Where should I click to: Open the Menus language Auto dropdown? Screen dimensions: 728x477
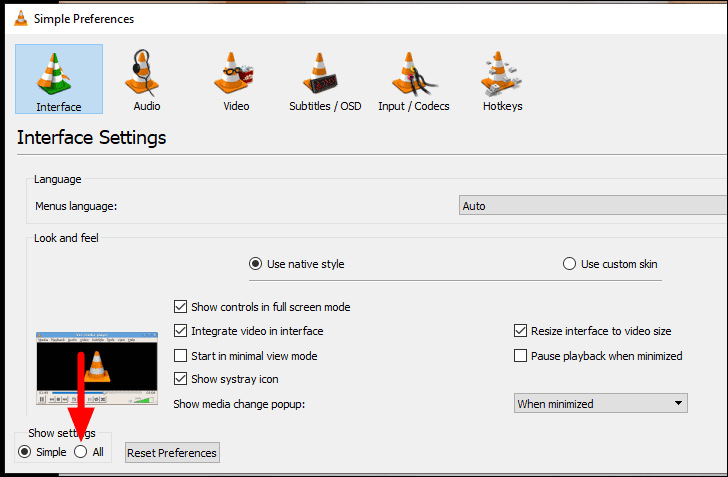point(593,205)
